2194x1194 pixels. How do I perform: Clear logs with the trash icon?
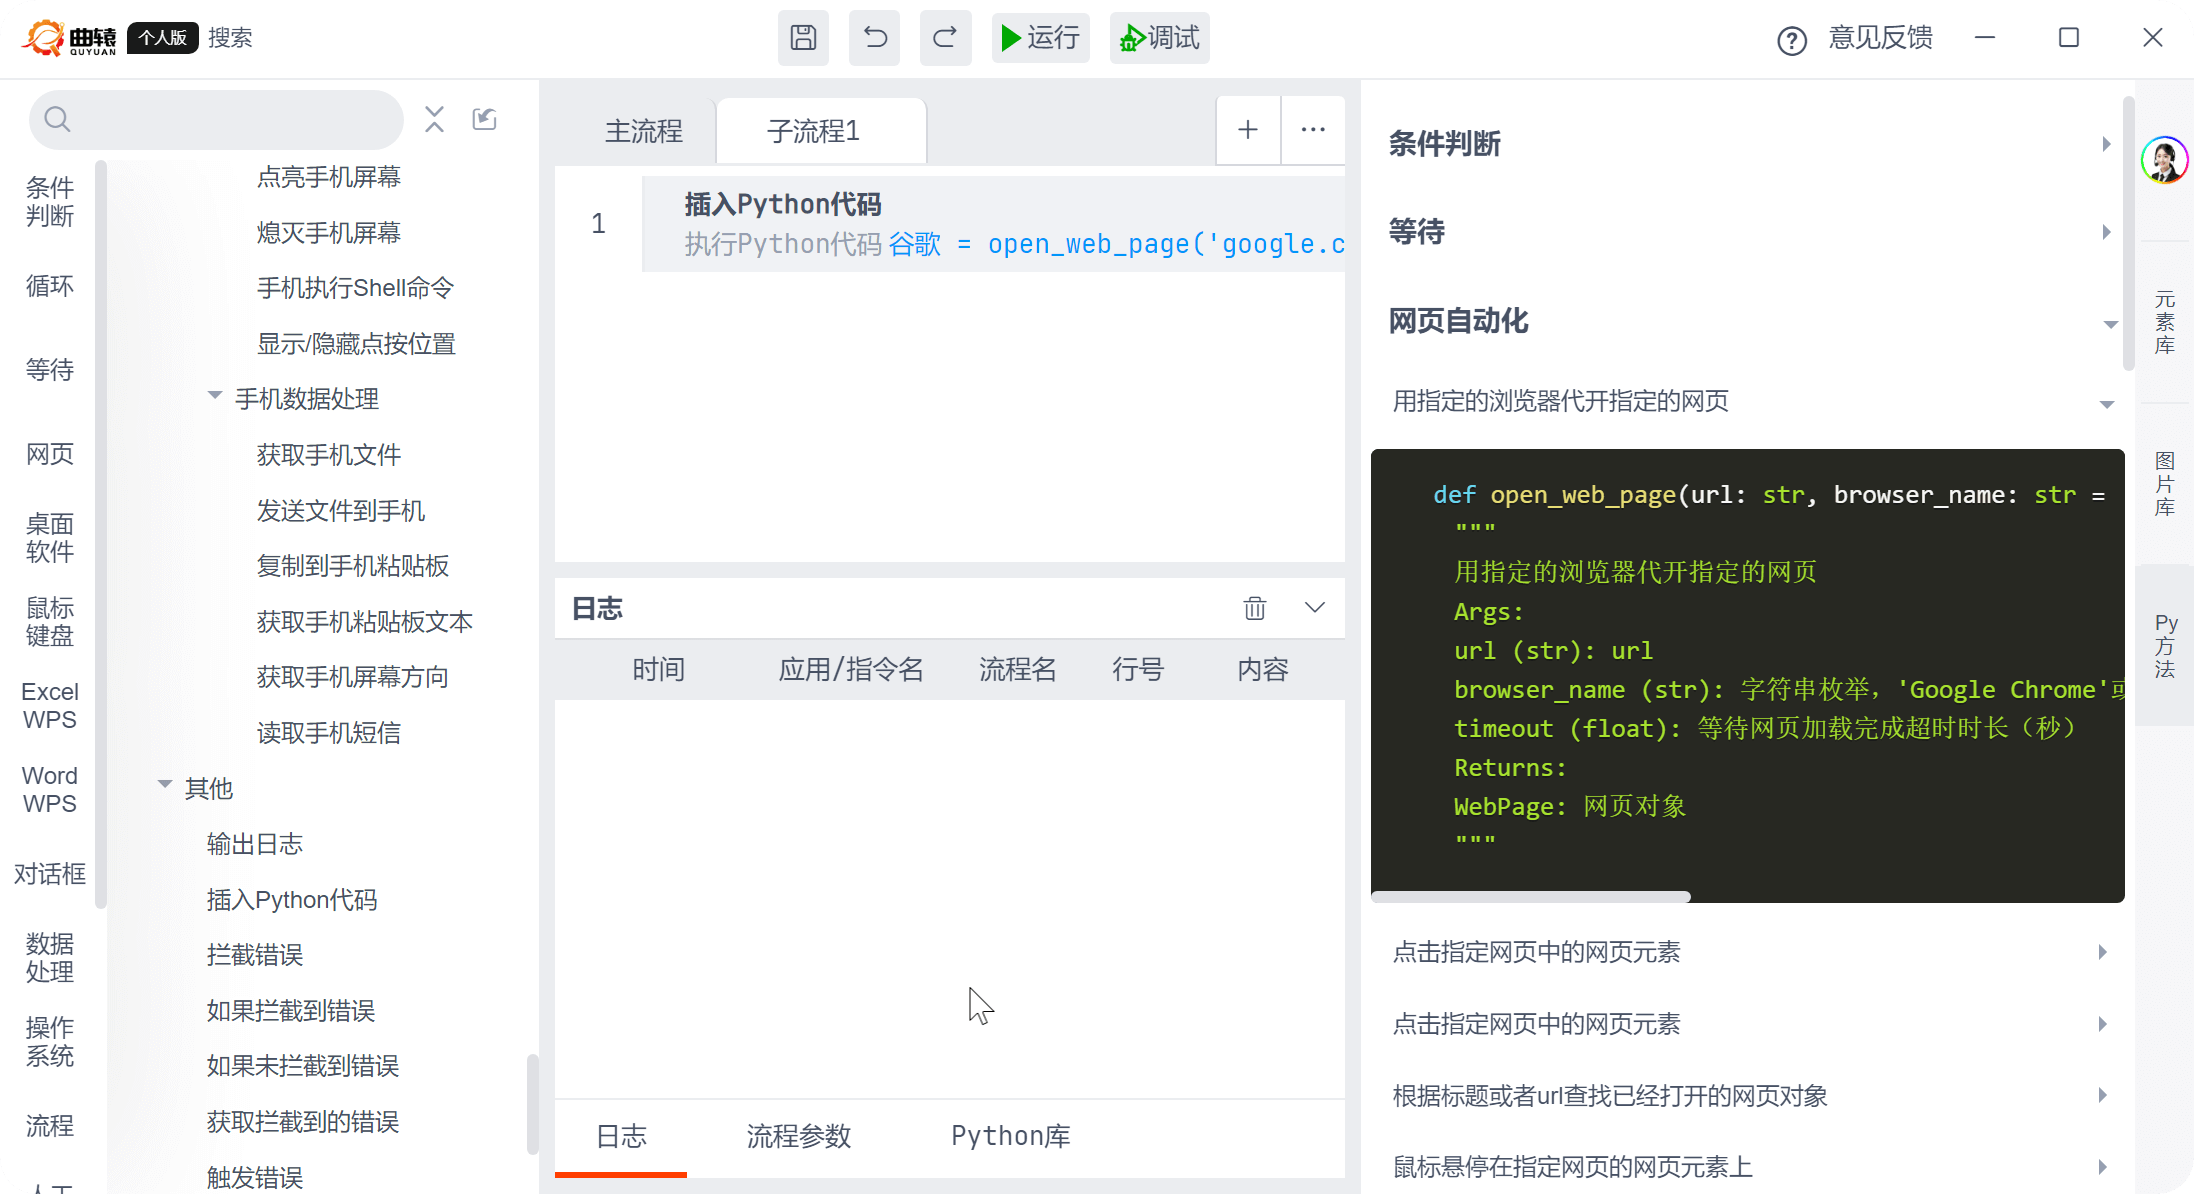1254,608
